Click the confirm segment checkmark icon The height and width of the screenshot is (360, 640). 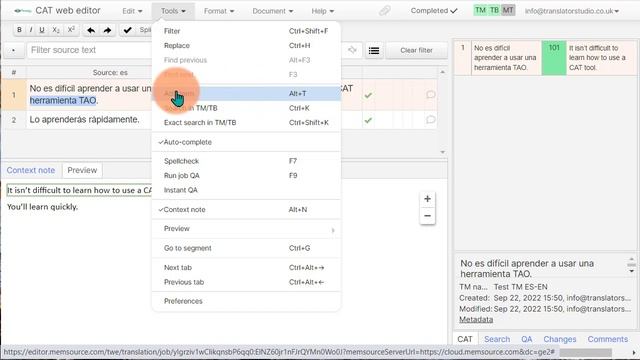point(127,30)
